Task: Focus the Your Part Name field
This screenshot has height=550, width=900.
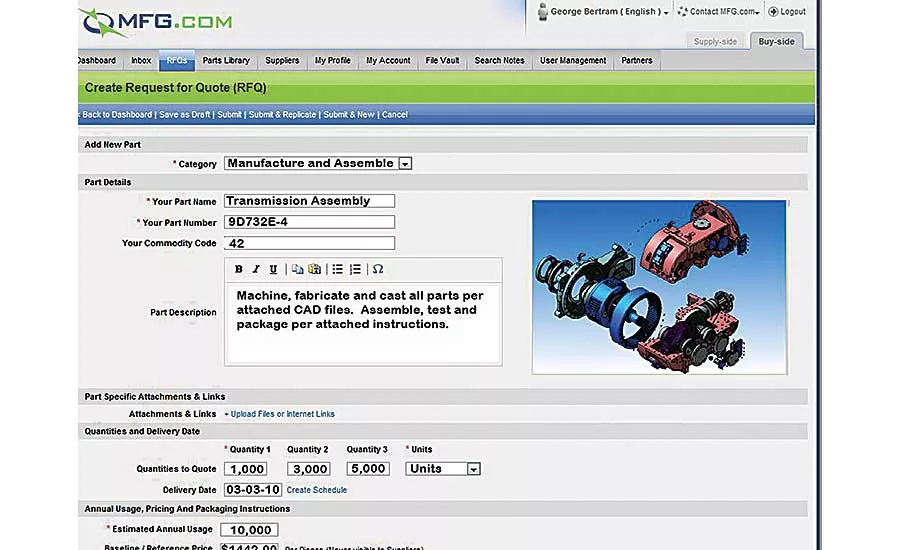Action: click(x=309, y=201)
